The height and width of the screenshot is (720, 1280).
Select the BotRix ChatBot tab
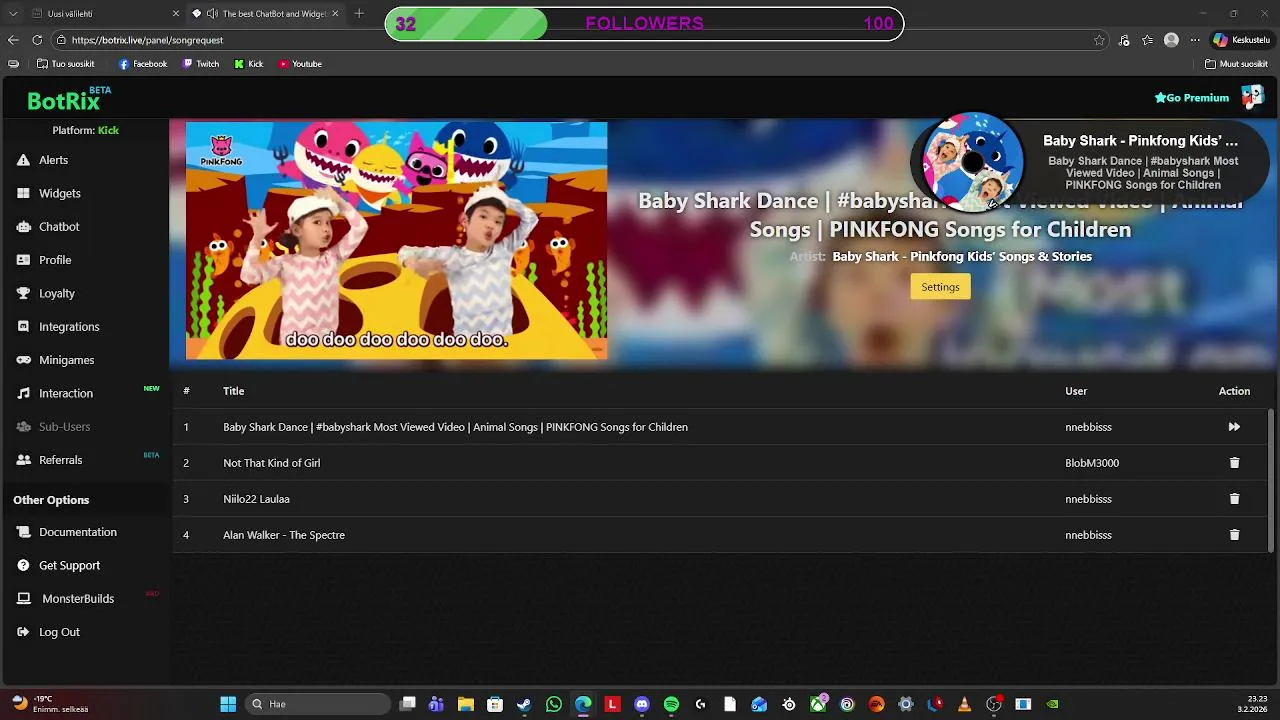(x=265, y=14)
